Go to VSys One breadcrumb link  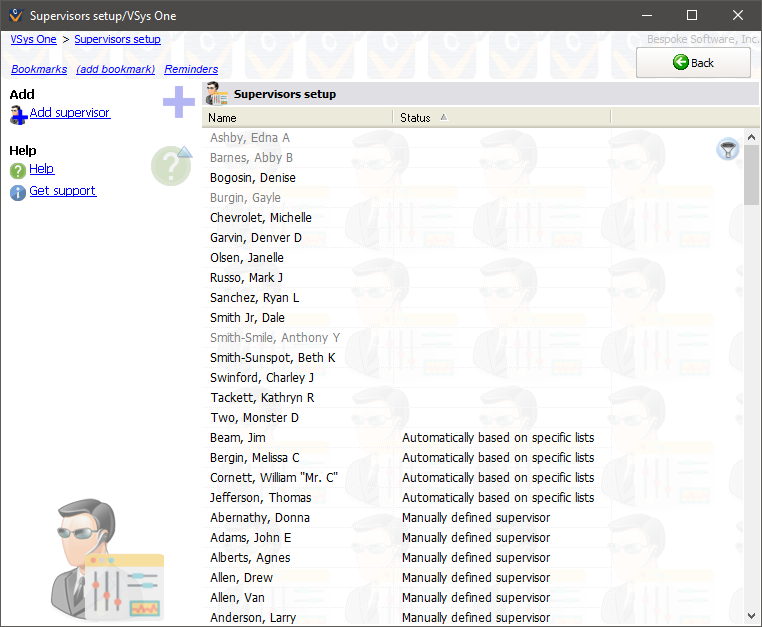pyautogui.click(x=33, y=39)
